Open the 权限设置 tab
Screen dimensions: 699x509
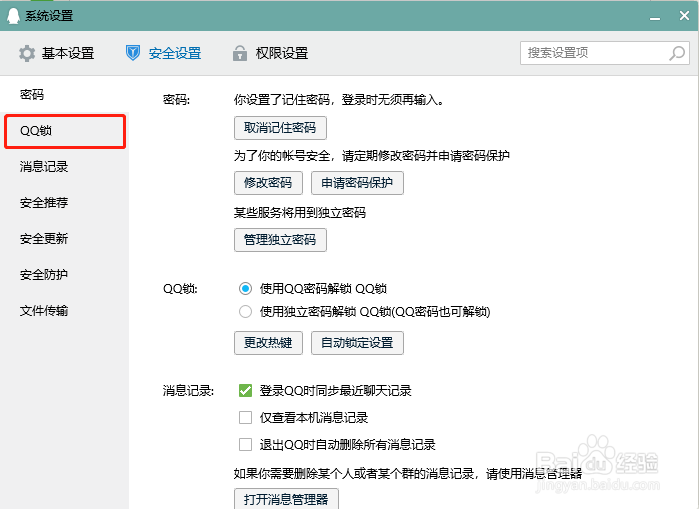point(270,53)
